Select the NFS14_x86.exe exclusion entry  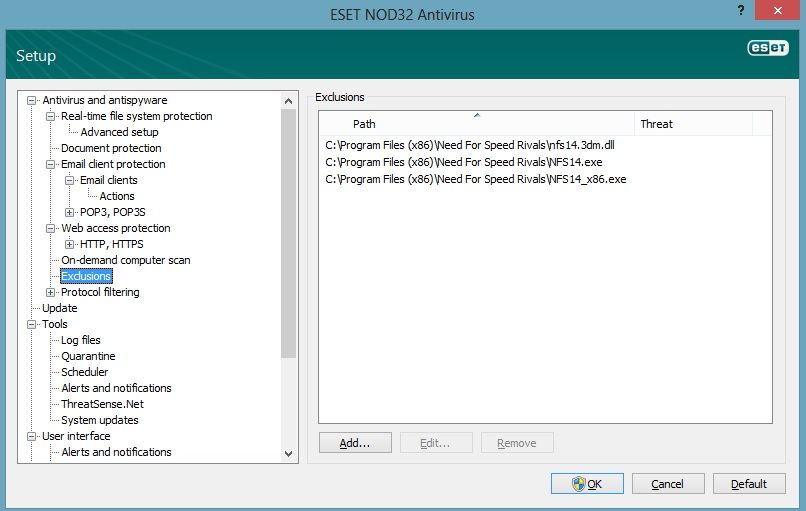click(x=475, y=179)
